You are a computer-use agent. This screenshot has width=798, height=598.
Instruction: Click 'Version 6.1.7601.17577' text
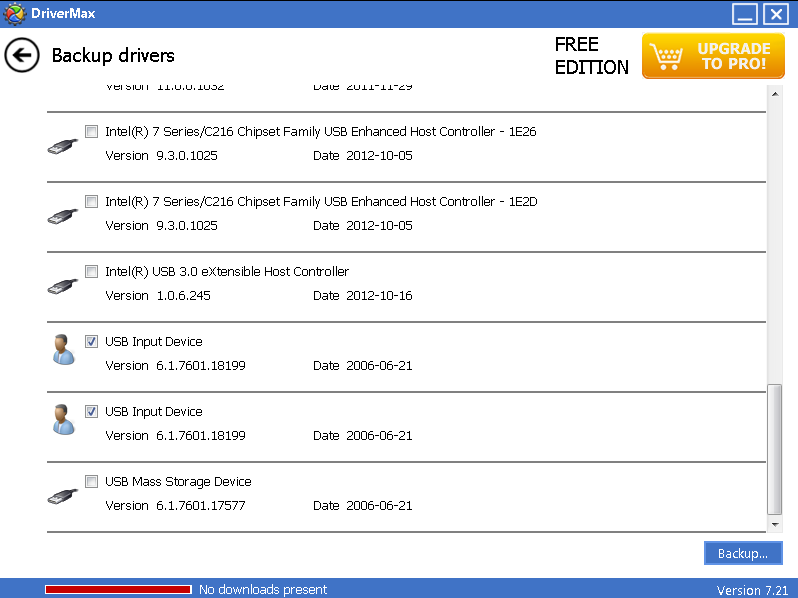coord(175,506)
